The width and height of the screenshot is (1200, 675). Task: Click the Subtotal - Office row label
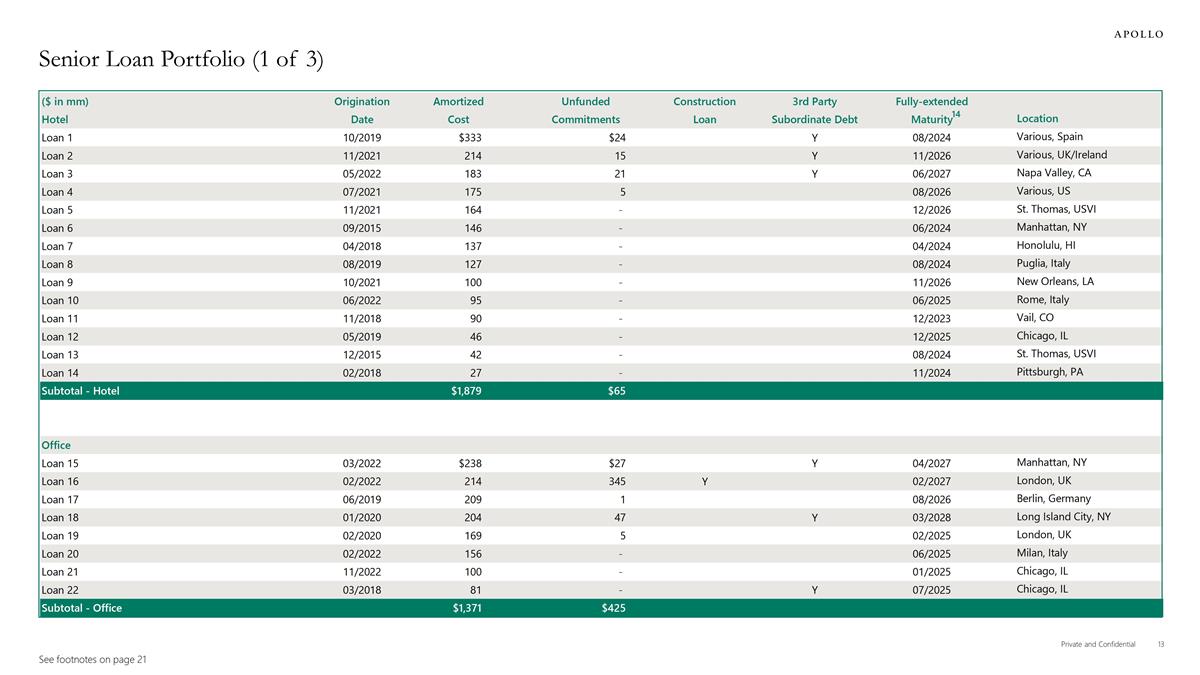pyautogui.click(x=81, y=608)
